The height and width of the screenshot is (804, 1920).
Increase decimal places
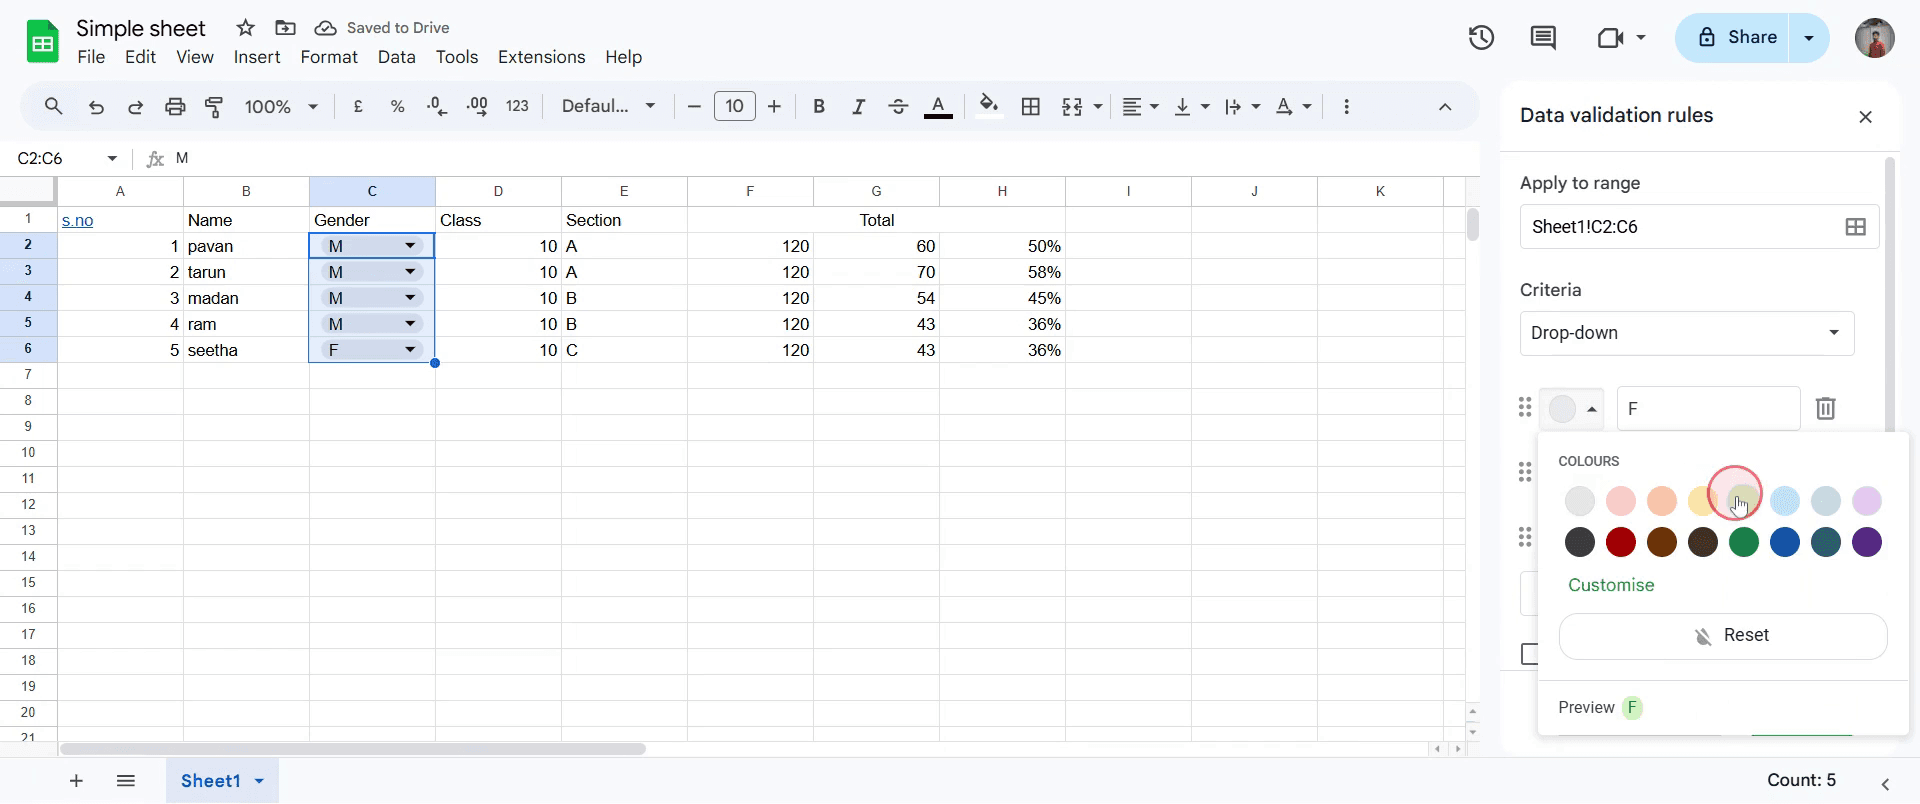click(477, 106)
